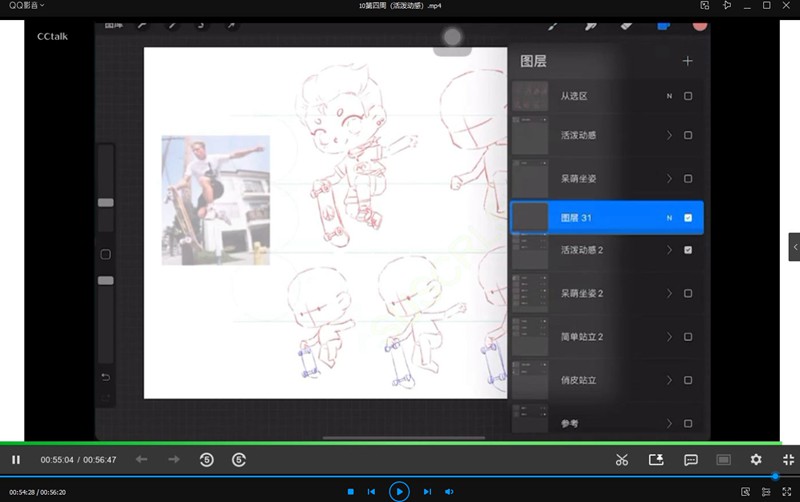Enable visibility checkbox for 呆萌坐姿 layer
Image resolution: width=800 pixels, height=502 pixels.
[688, 179]
